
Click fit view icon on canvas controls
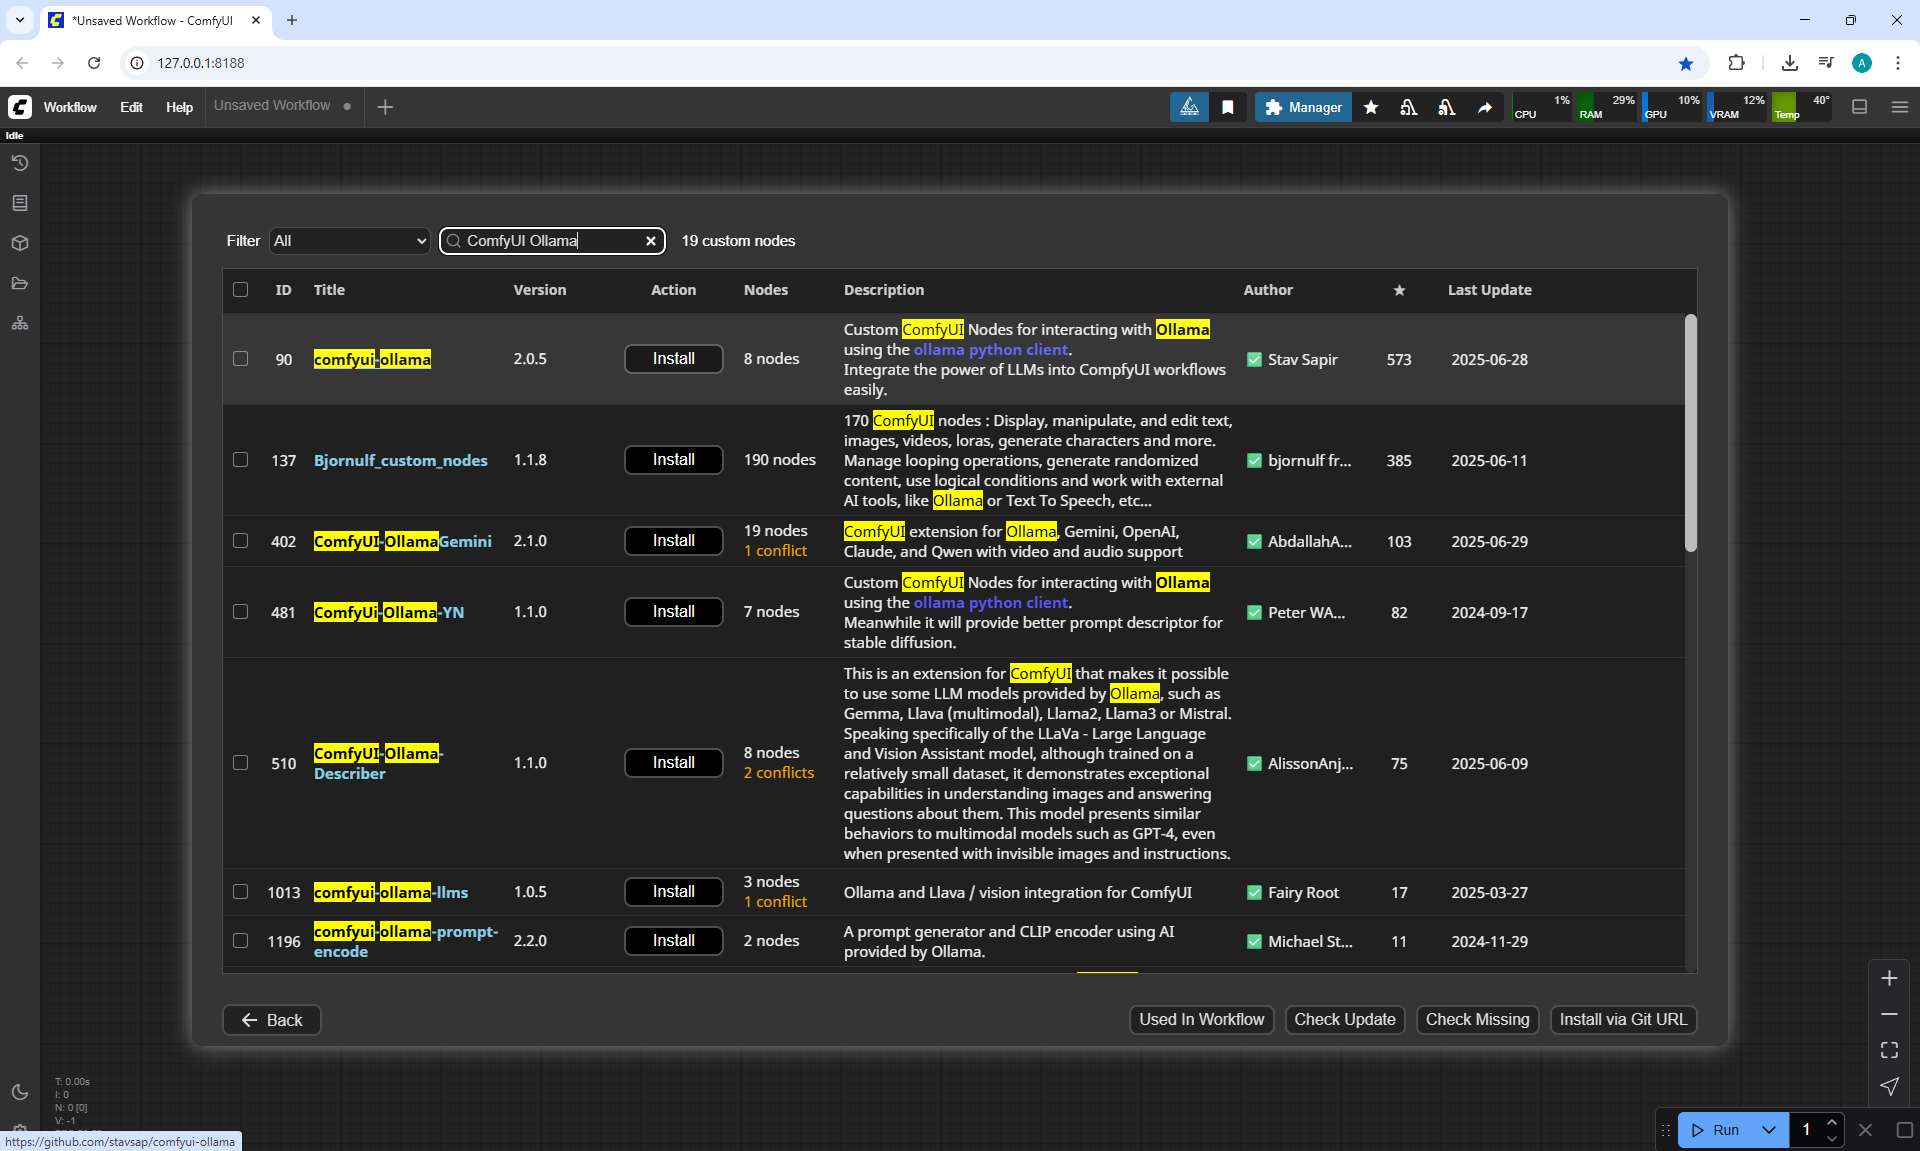pyautogui.click(x=1889, y=1050)
